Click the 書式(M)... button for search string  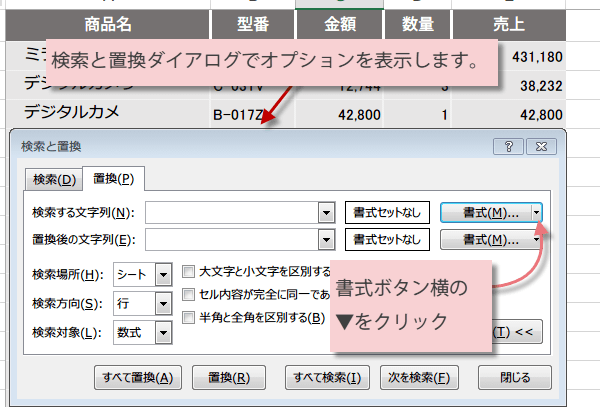tap(486, 213)
